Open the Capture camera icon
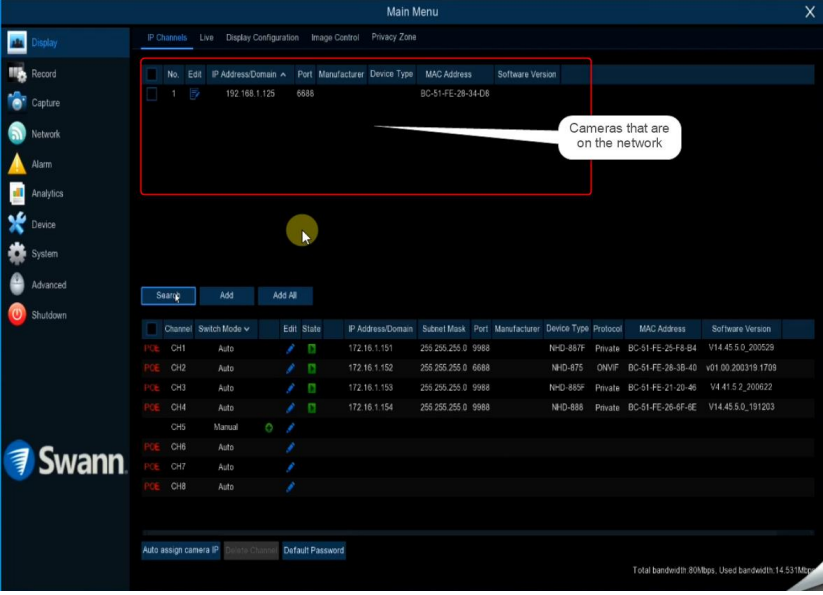The image size is (823, 595). coord(17,103)
